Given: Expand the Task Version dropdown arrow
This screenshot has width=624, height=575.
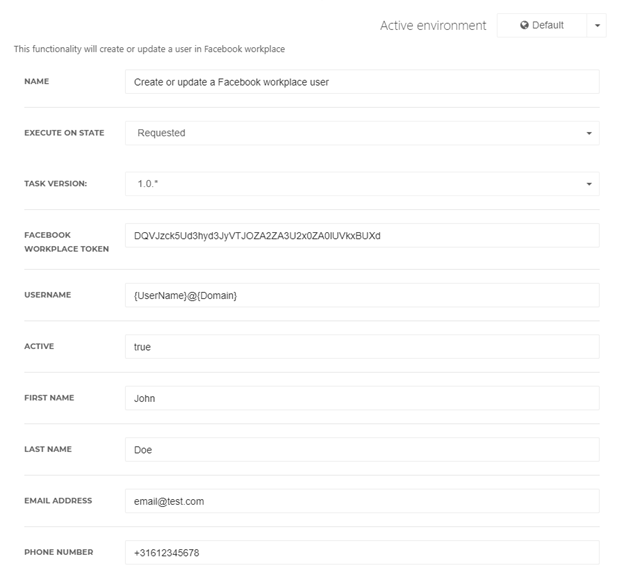Looking at the screenshot, I should [x=589, y=184].
